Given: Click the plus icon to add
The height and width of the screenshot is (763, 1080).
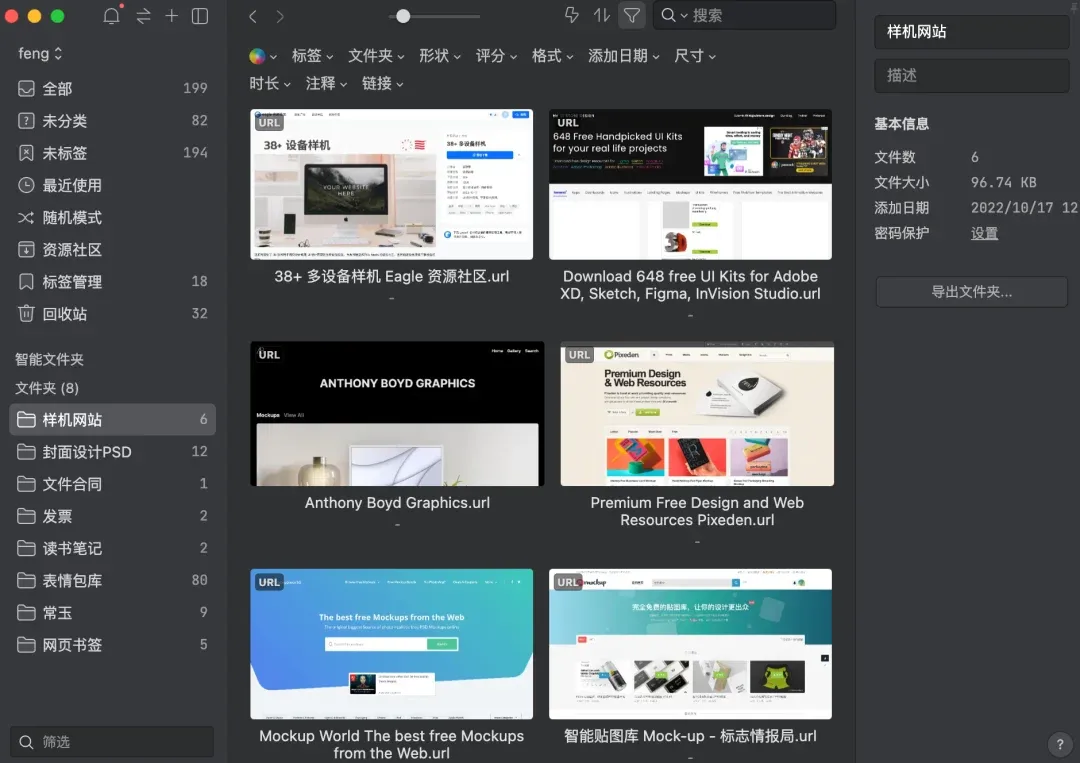Looking at the screenshot, I should 172,15.
